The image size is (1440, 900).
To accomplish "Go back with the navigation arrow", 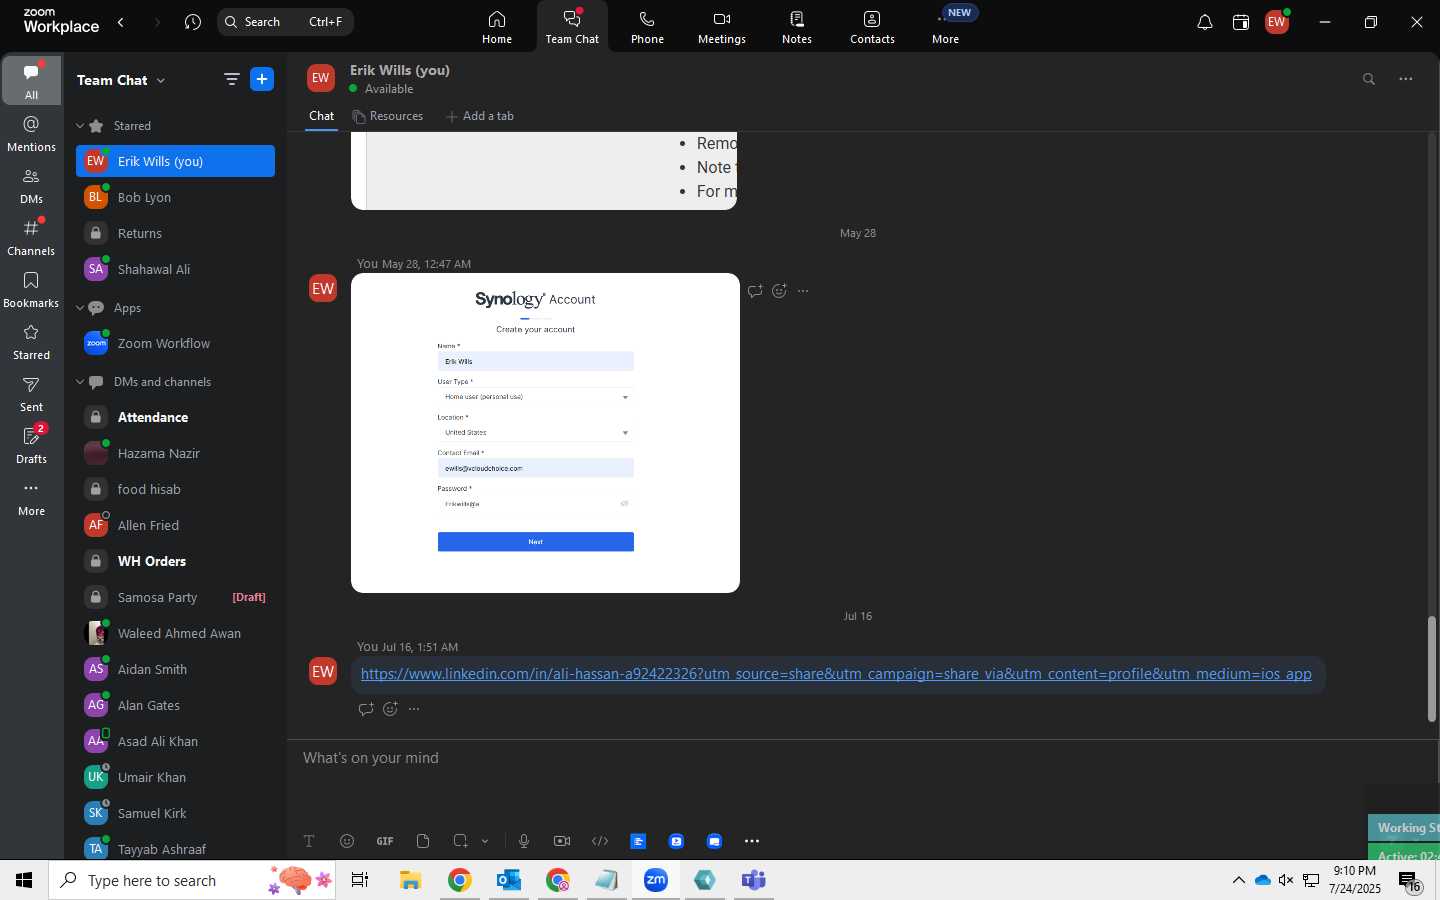I will click(121, 22).
